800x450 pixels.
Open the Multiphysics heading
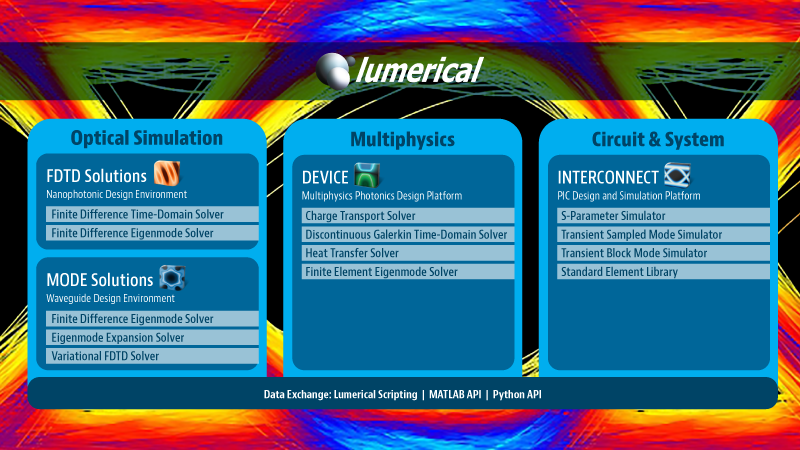point(402,139)
